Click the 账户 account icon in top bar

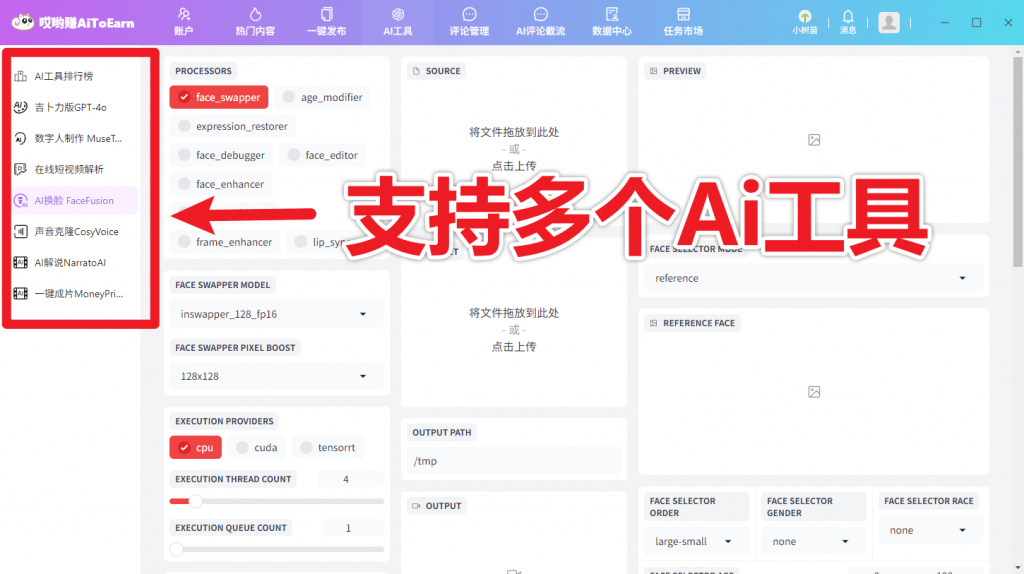coord(184,15)
